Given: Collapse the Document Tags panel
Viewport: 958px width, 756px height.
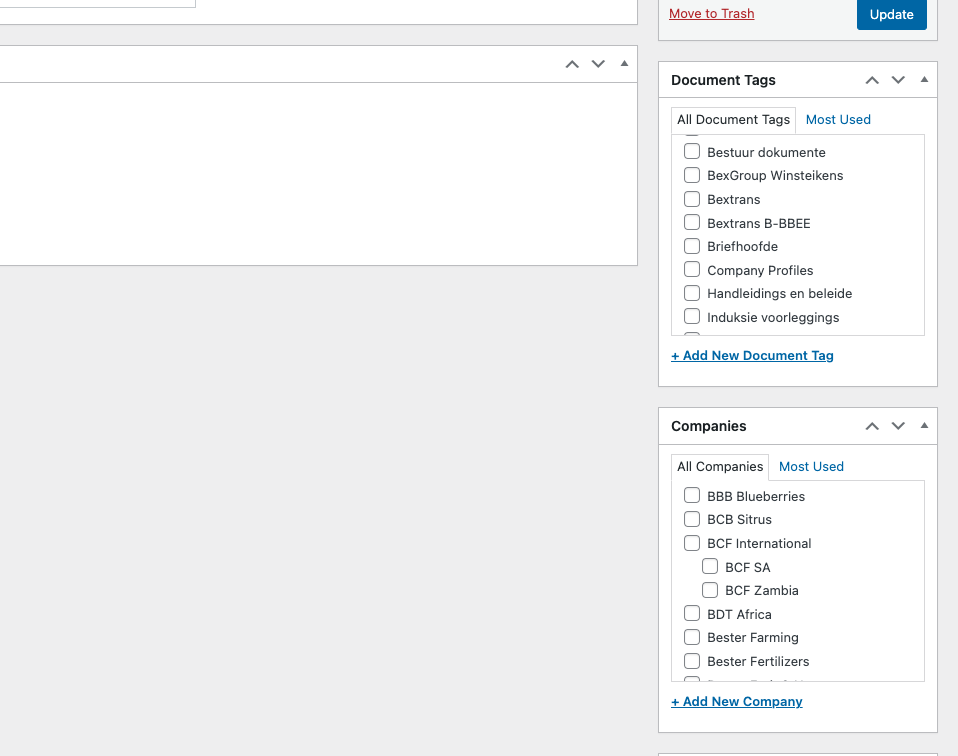Looking at the screenshot, I should [x=924, y=80].
